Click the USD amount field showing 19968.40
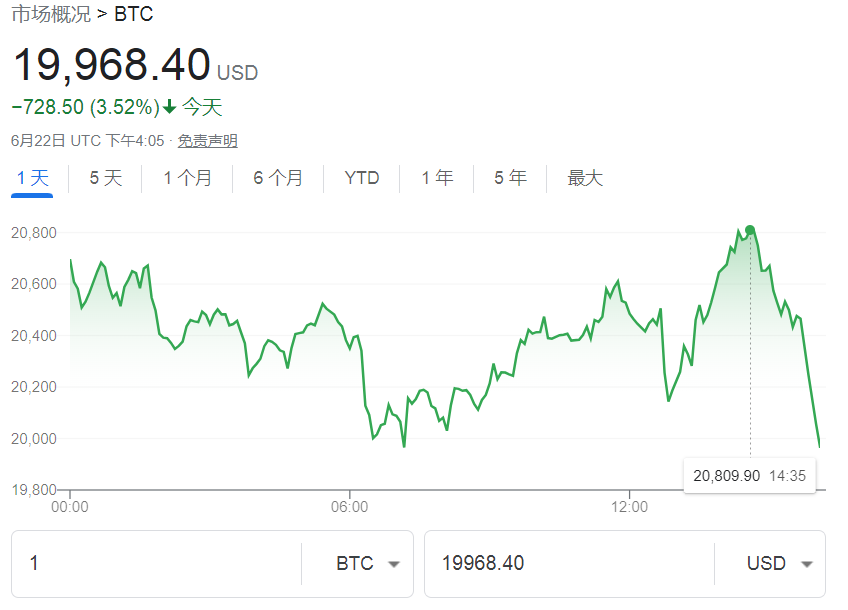 click(570, 563)
